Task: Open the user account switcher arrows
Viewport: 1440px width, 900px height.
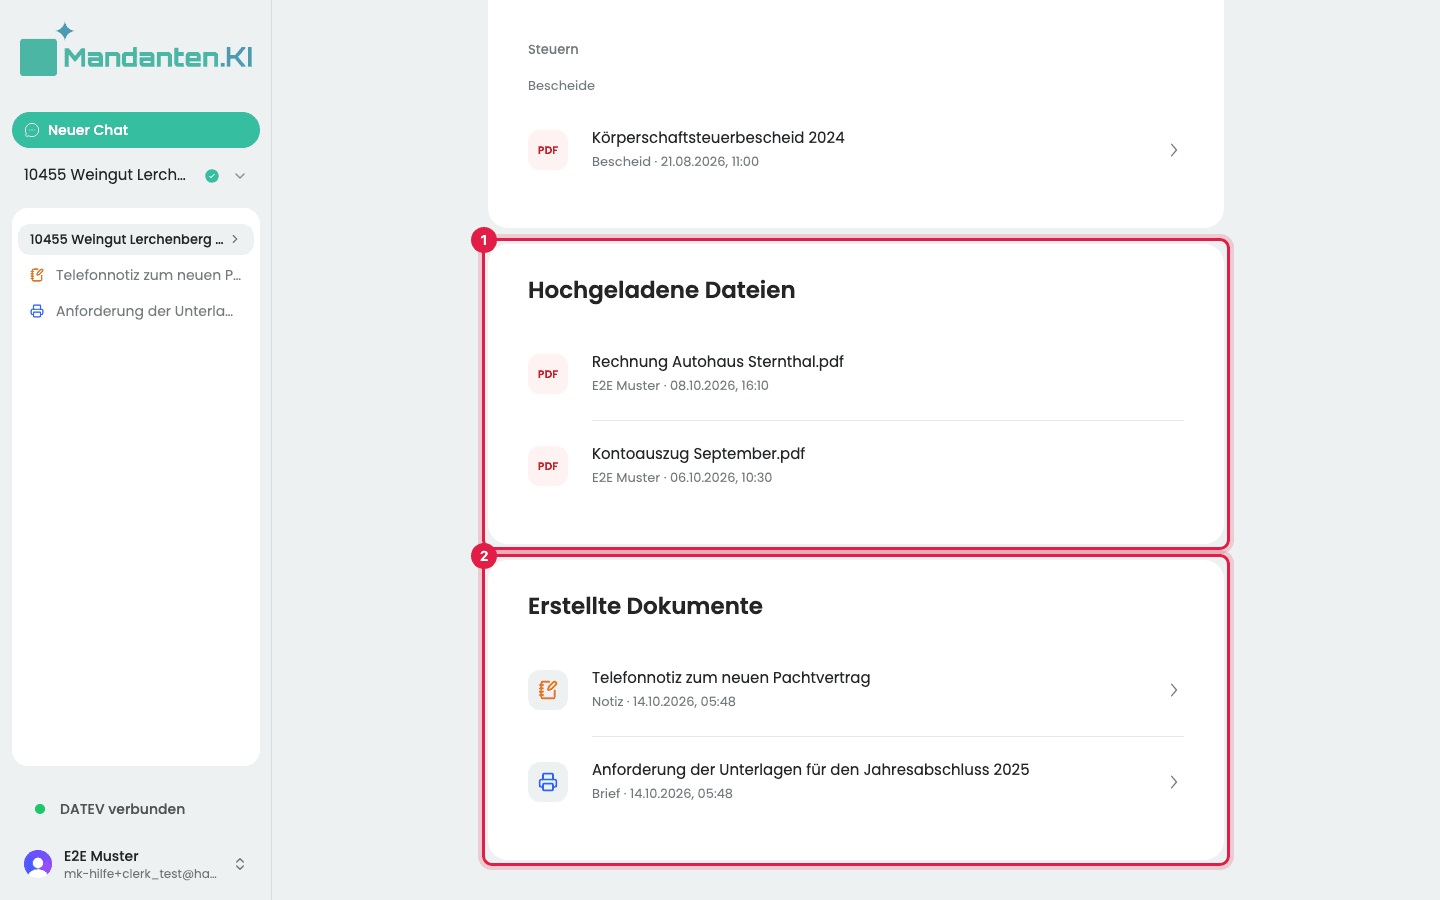Action: tap(240, 864)
